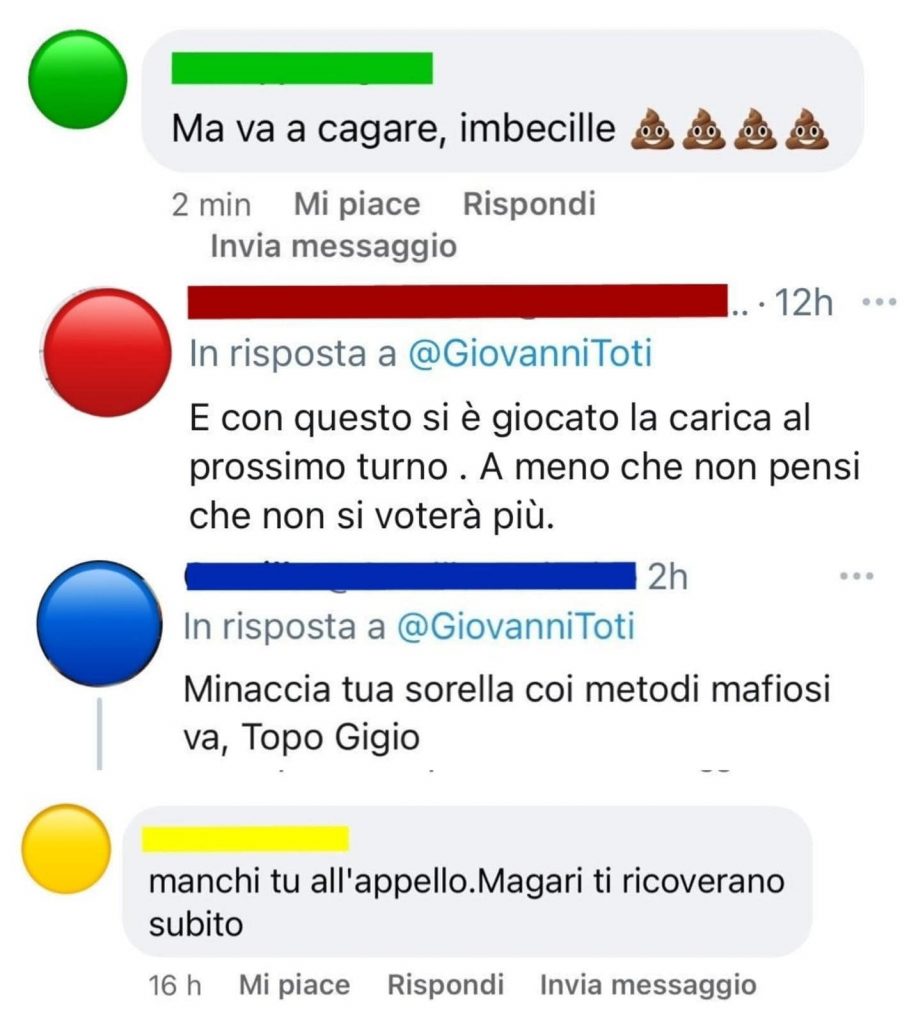Like the "Ma va a cagare" comment
This screenshot has width=916, height=1024.
point(357,205)
